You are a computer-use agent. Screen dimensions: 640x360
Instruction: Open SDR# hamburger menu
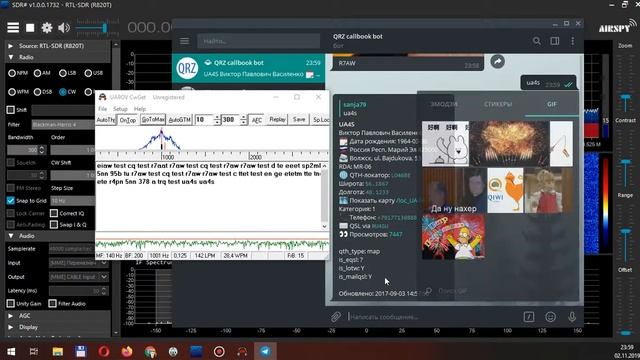click(13, 28)
